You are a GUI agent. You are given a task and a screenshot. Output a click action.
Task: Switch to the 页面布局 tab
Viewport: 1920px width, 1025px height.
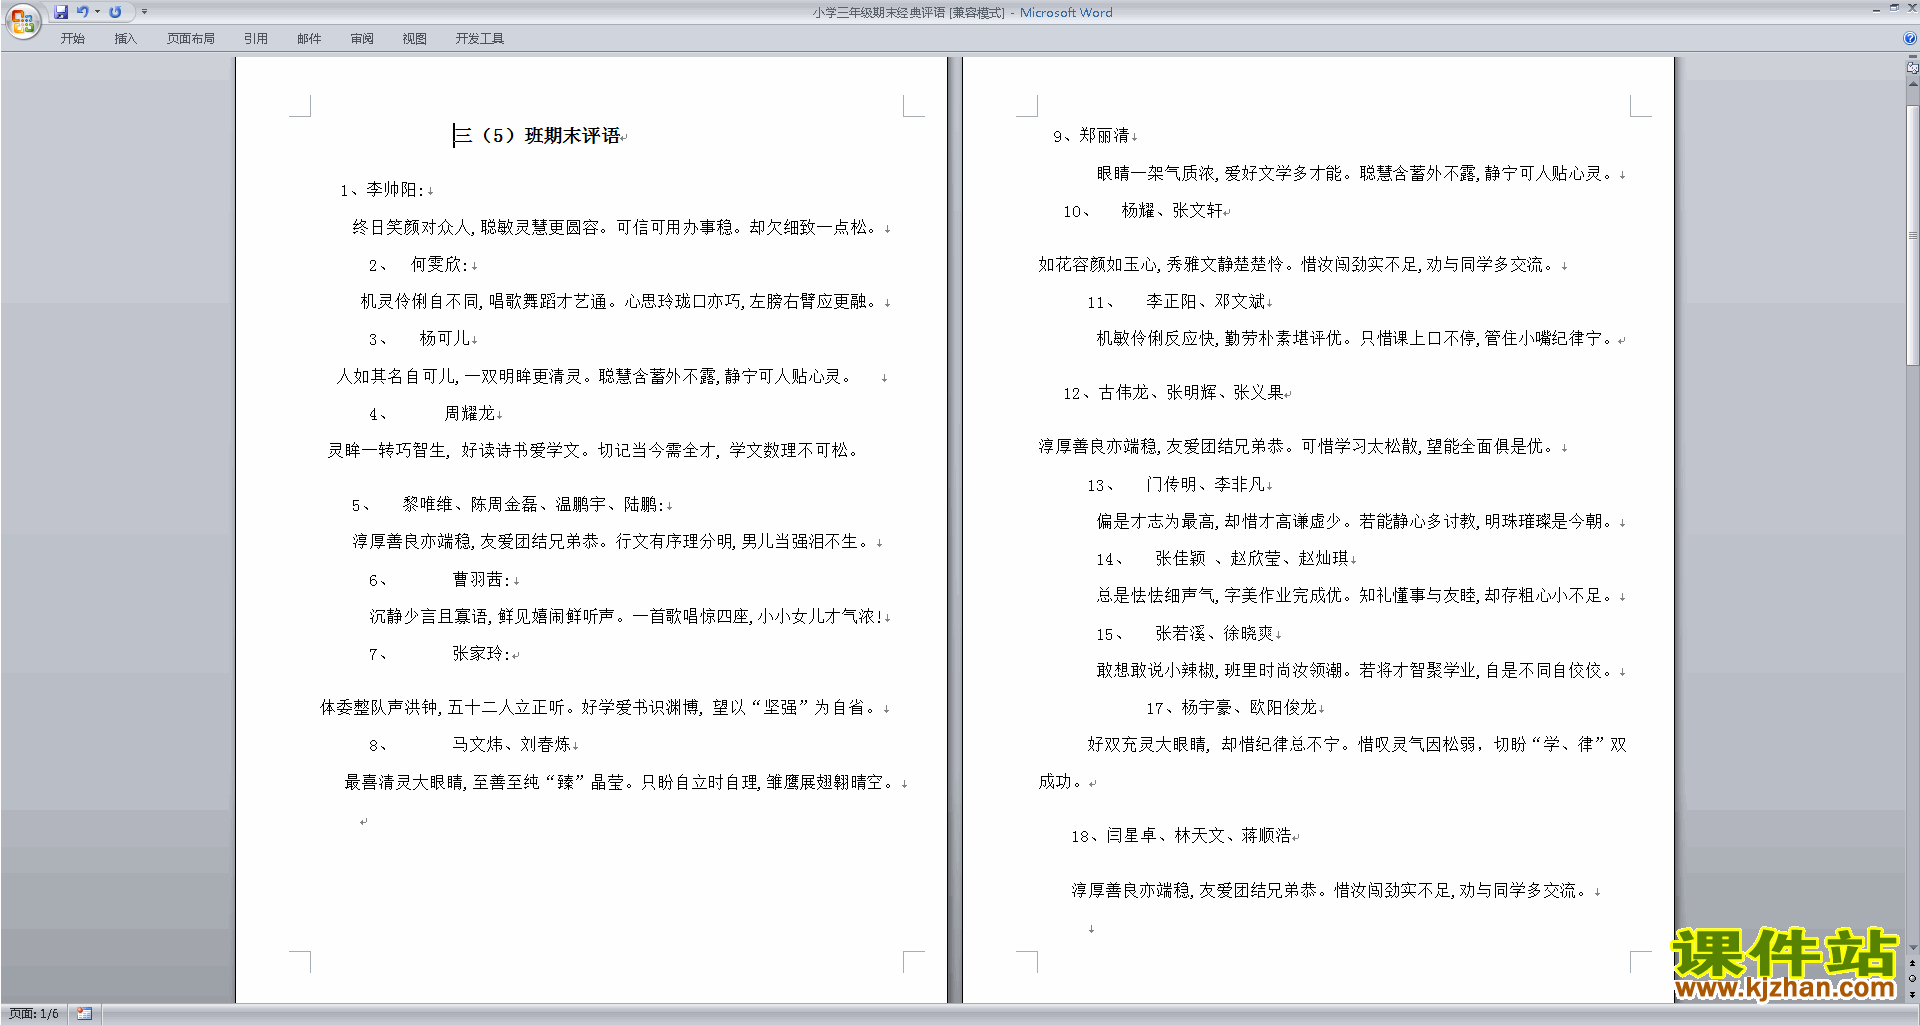tap(191, 39)
